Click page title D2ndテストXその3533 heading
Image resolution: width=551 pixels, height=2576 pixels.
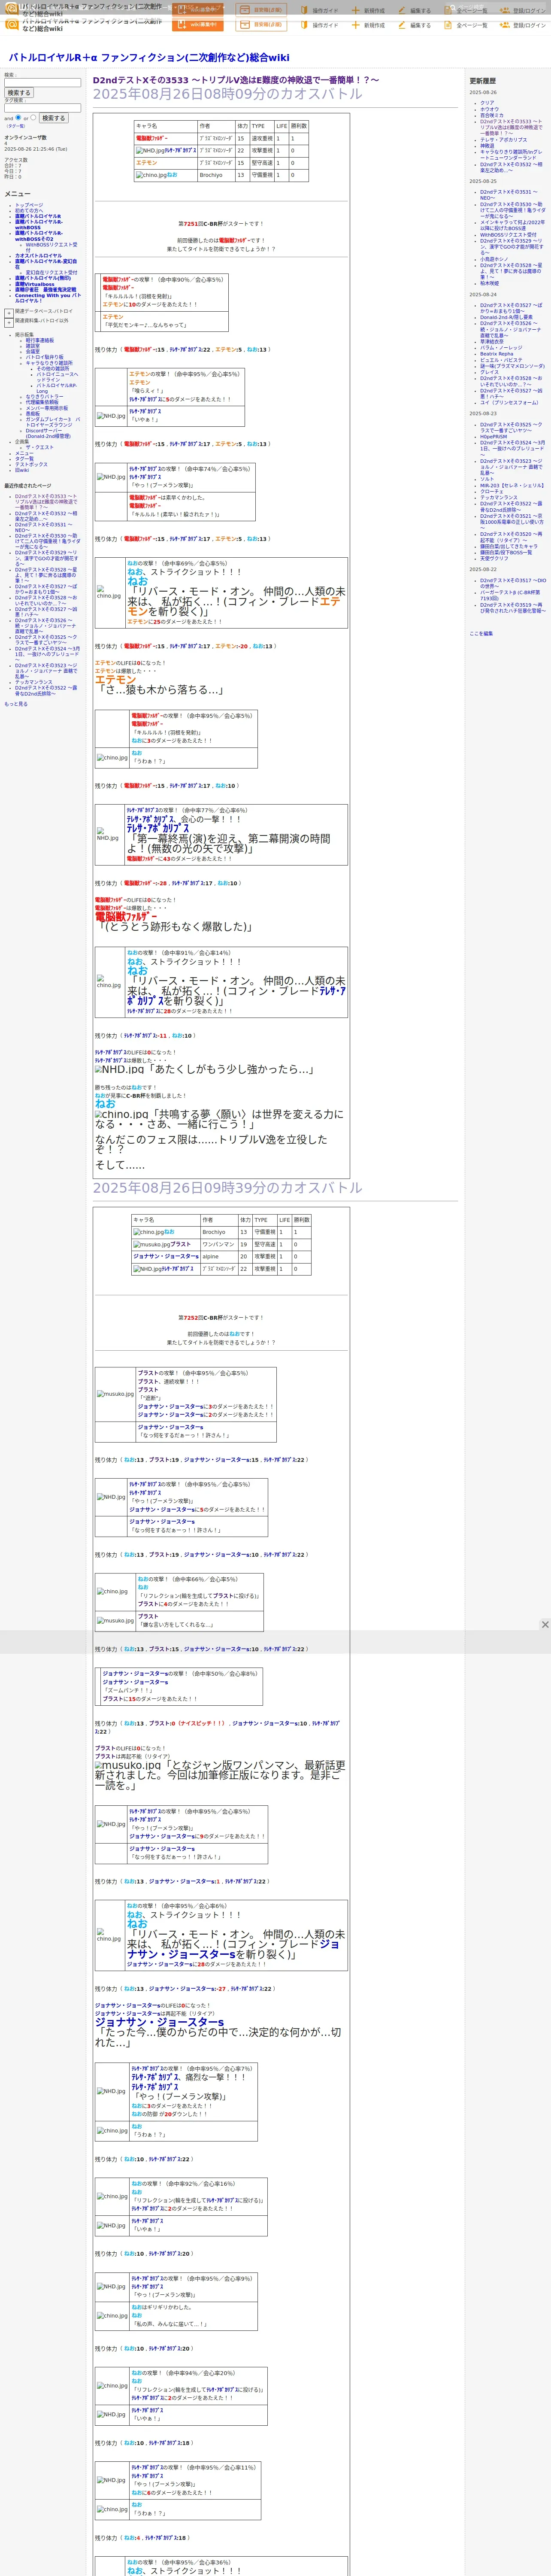[236, 80]
